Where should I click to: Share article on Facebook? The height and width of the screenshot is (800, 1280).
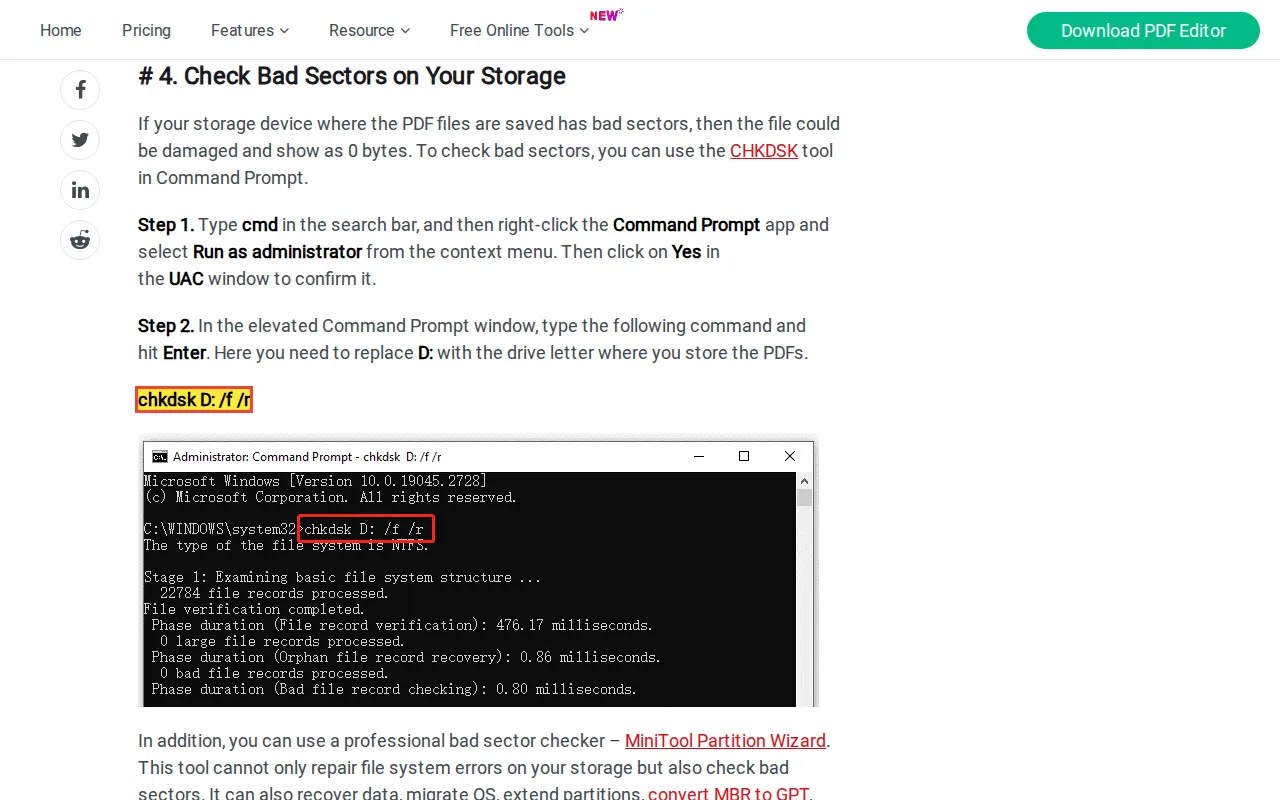(80, 90)
